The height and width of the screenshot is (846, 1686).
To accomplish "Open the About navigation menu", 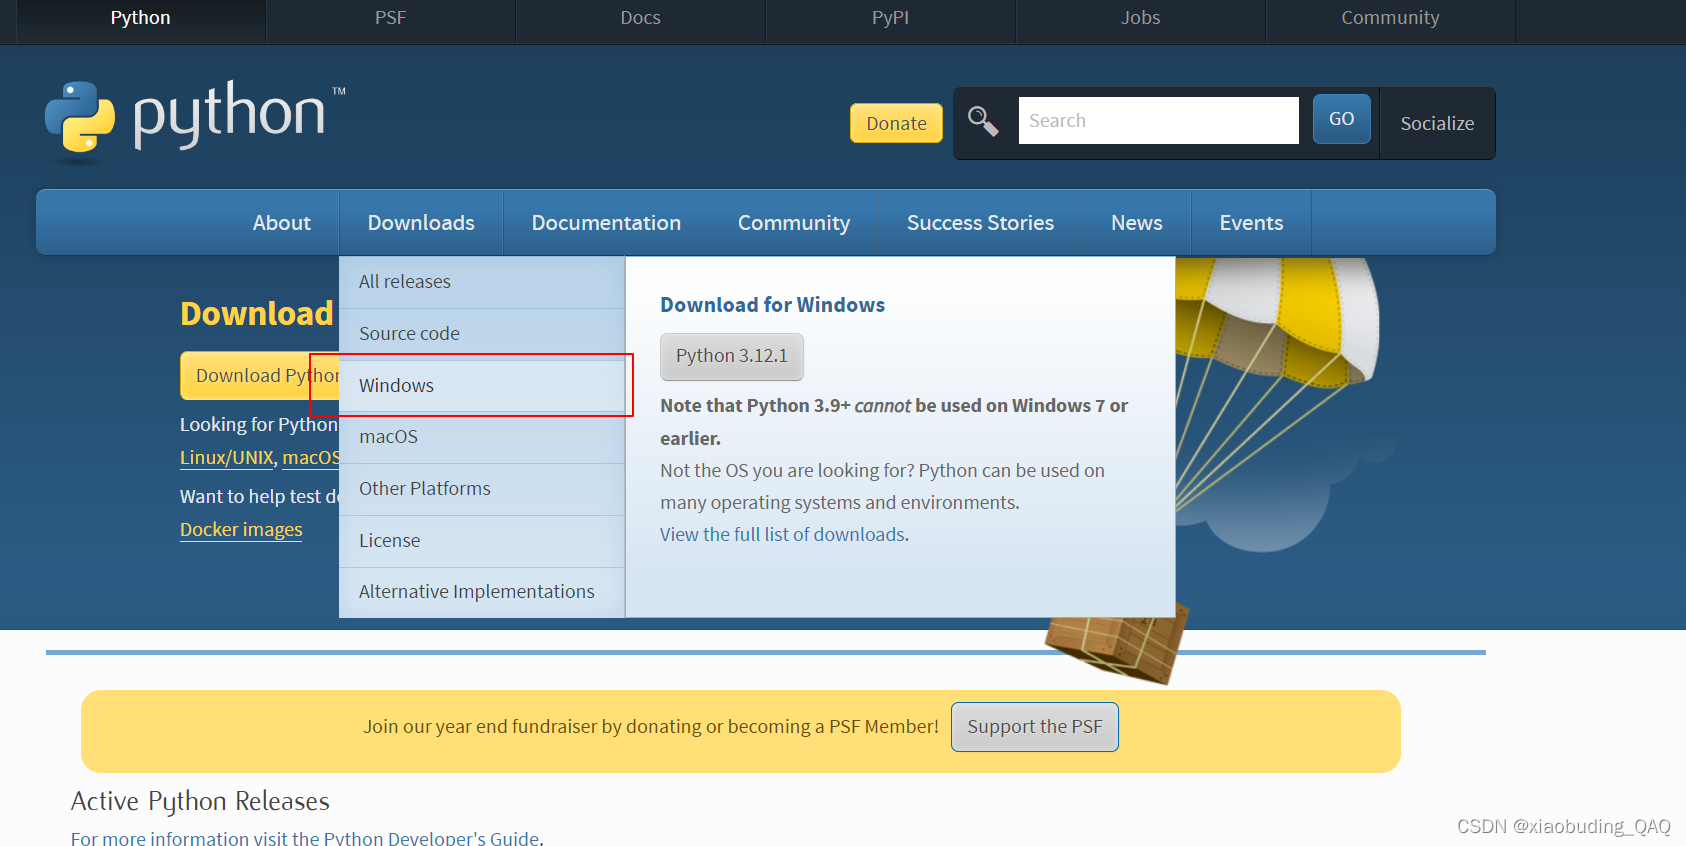I will point(282,222).
